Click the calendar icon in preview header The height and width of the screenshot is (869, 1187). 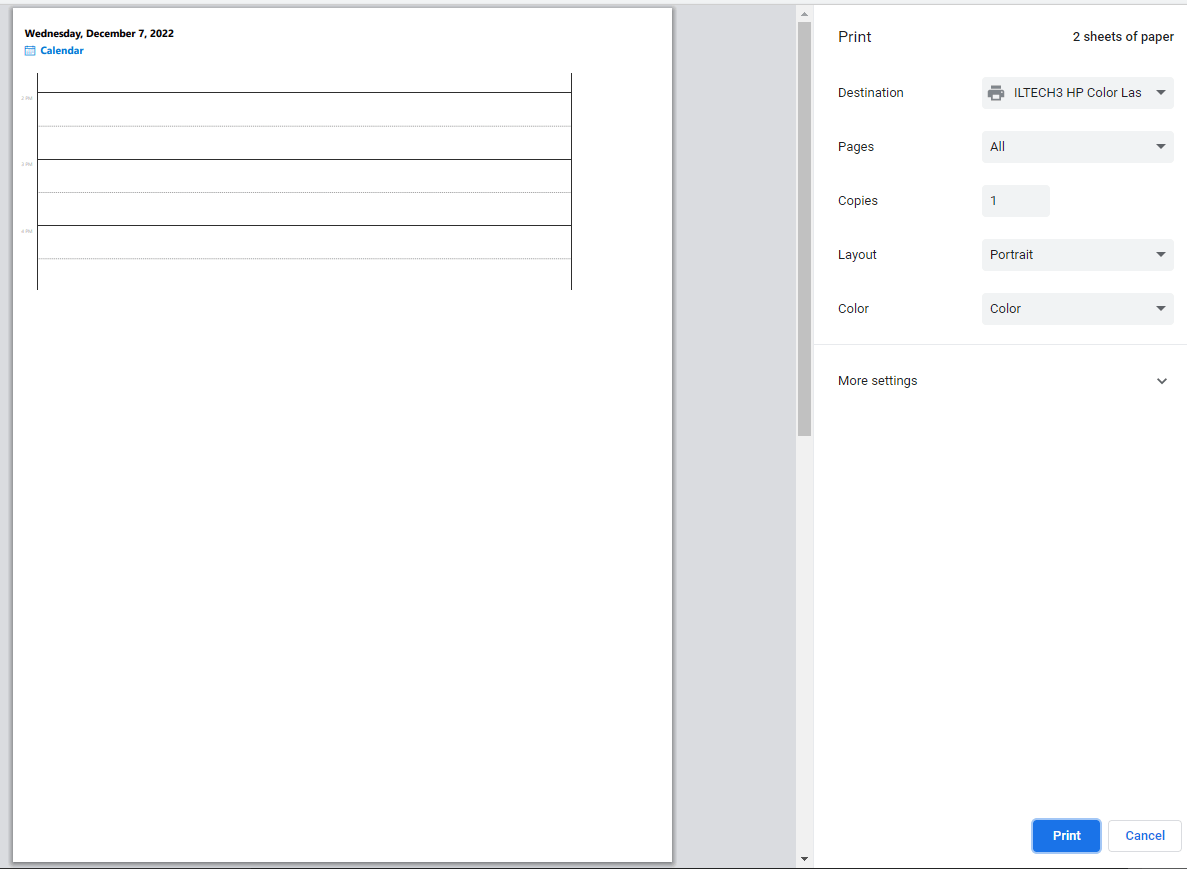[x=30, y=51]
